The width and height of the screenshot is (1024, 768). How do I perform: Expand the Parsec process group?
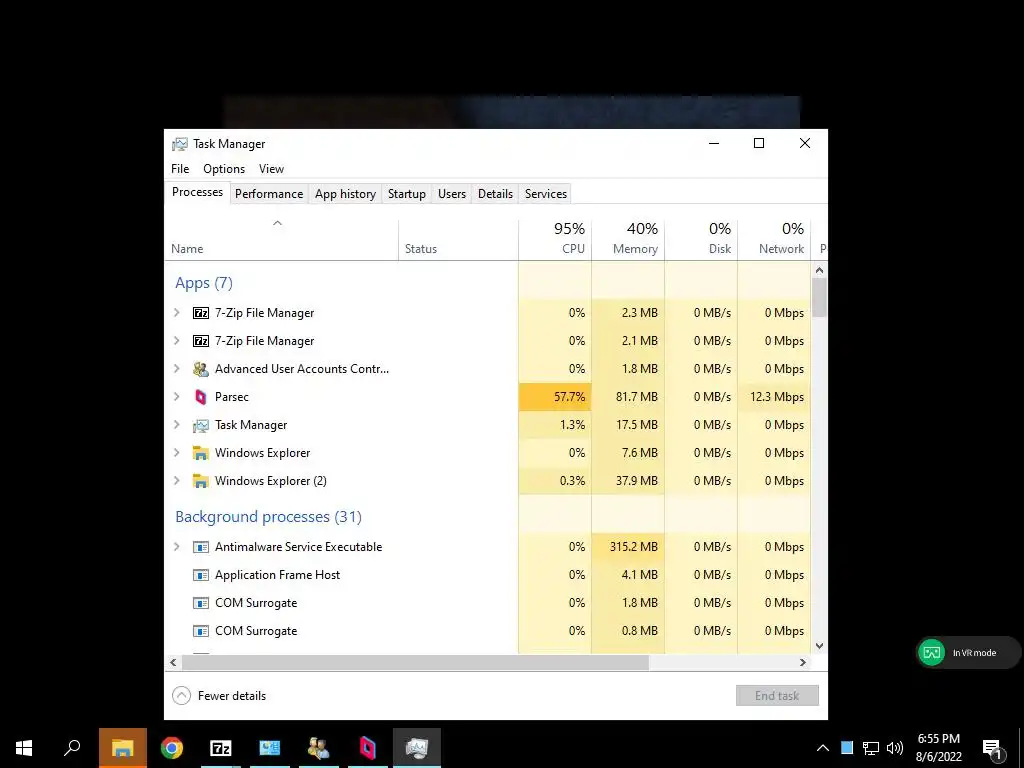[x=176, y=397]
